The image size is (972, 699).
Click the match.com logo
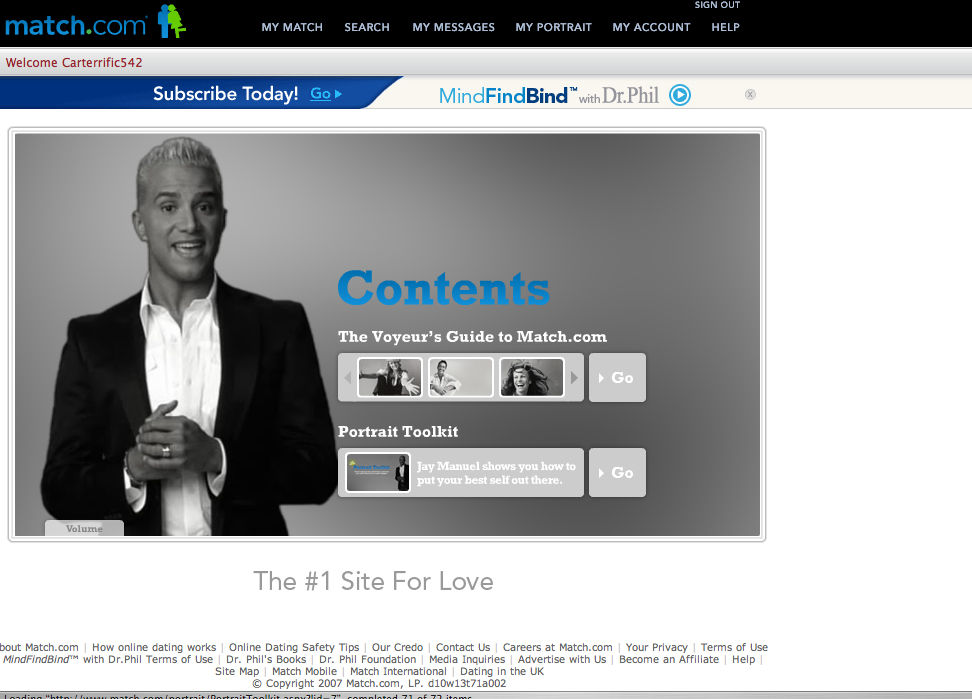(95, 23)
